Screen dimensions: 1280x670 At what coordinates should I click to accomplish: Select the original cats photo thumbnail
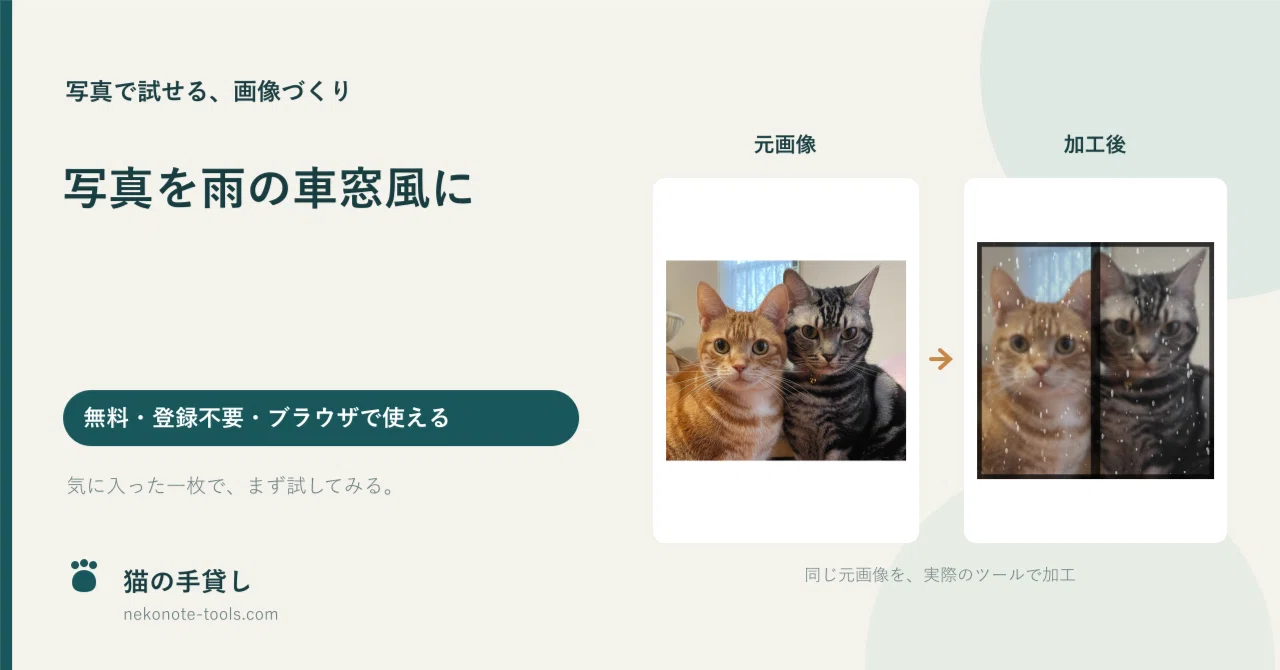pos(786,360)
